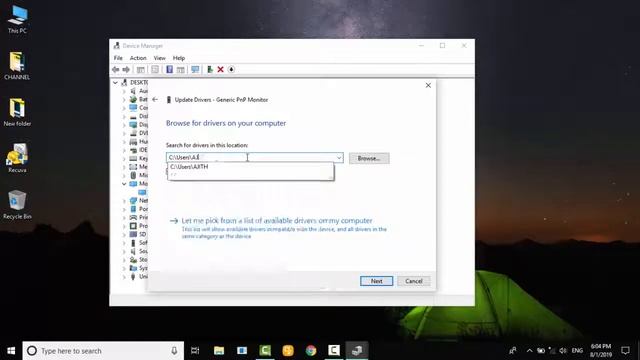Viewport: 640px width, 360px height.
Task: Click Device Manager back arrow toolbar icon
Action: click(x=116, y=70)
